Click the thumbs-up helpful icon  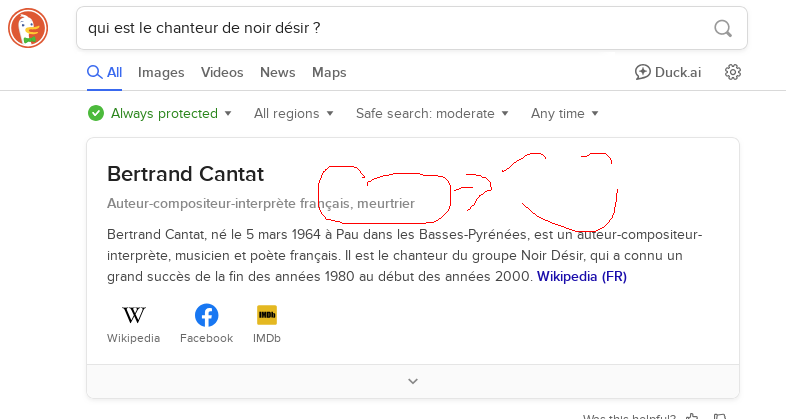(692, 416)
